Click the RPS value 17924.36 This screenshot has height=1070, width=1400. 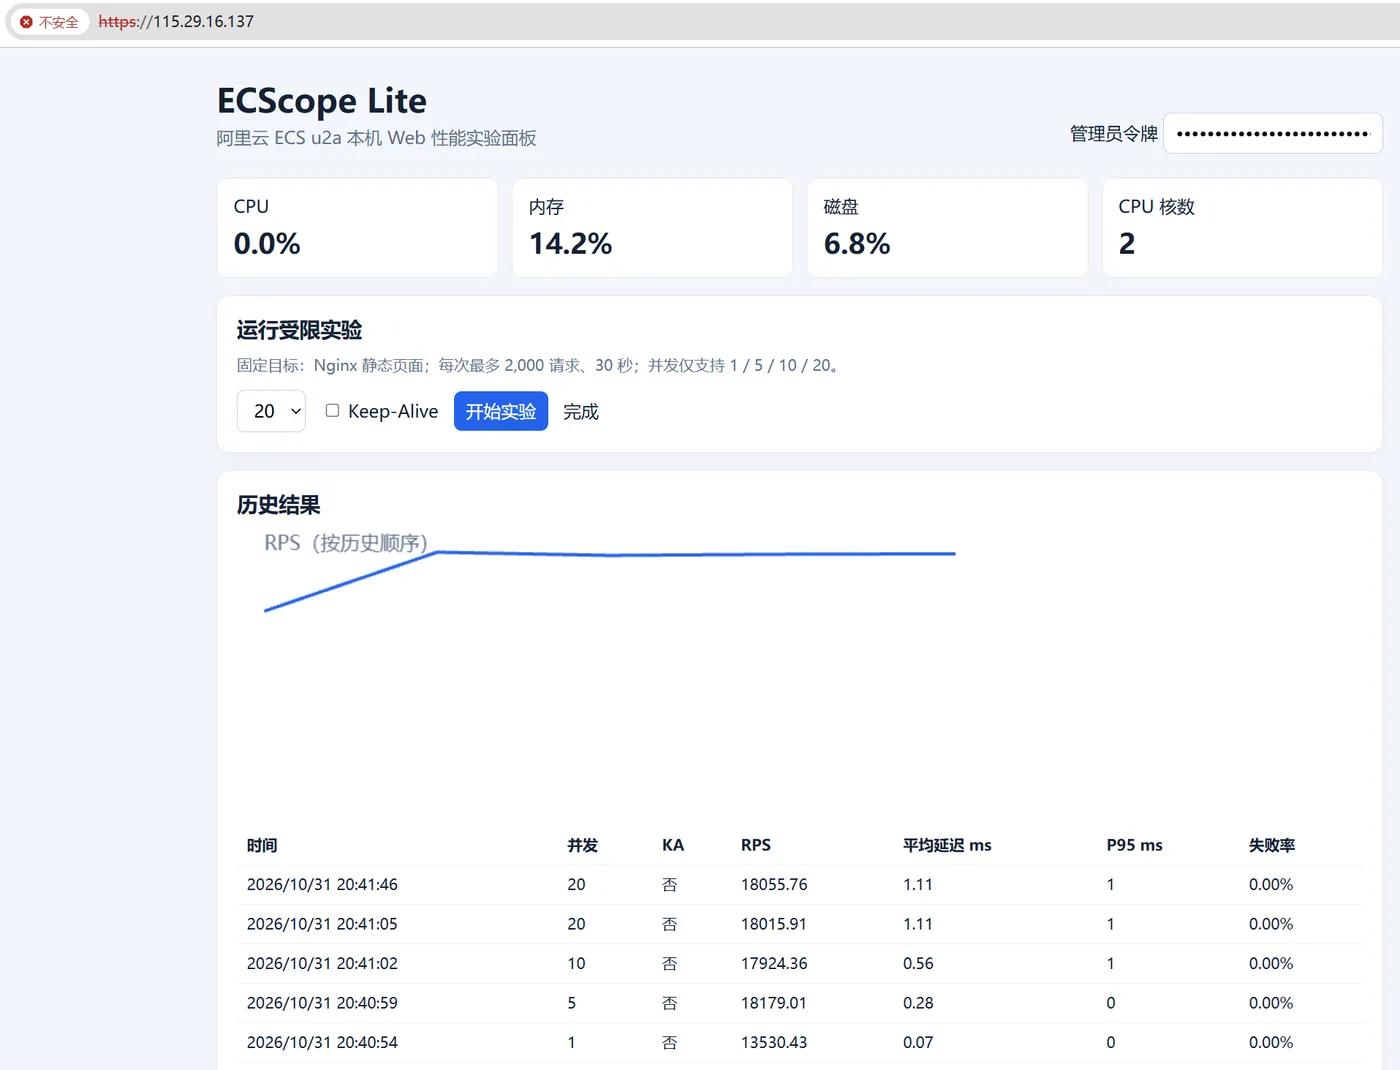click(774, 964)
